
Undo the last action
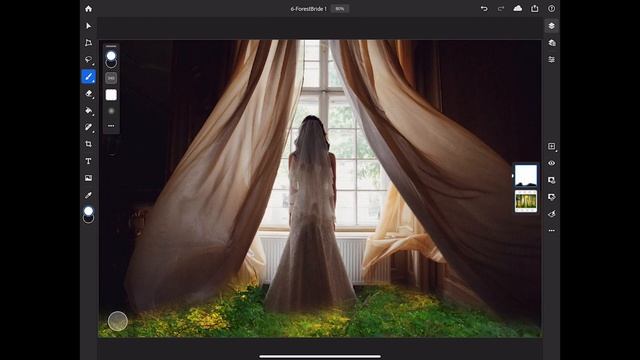[484, 9]
